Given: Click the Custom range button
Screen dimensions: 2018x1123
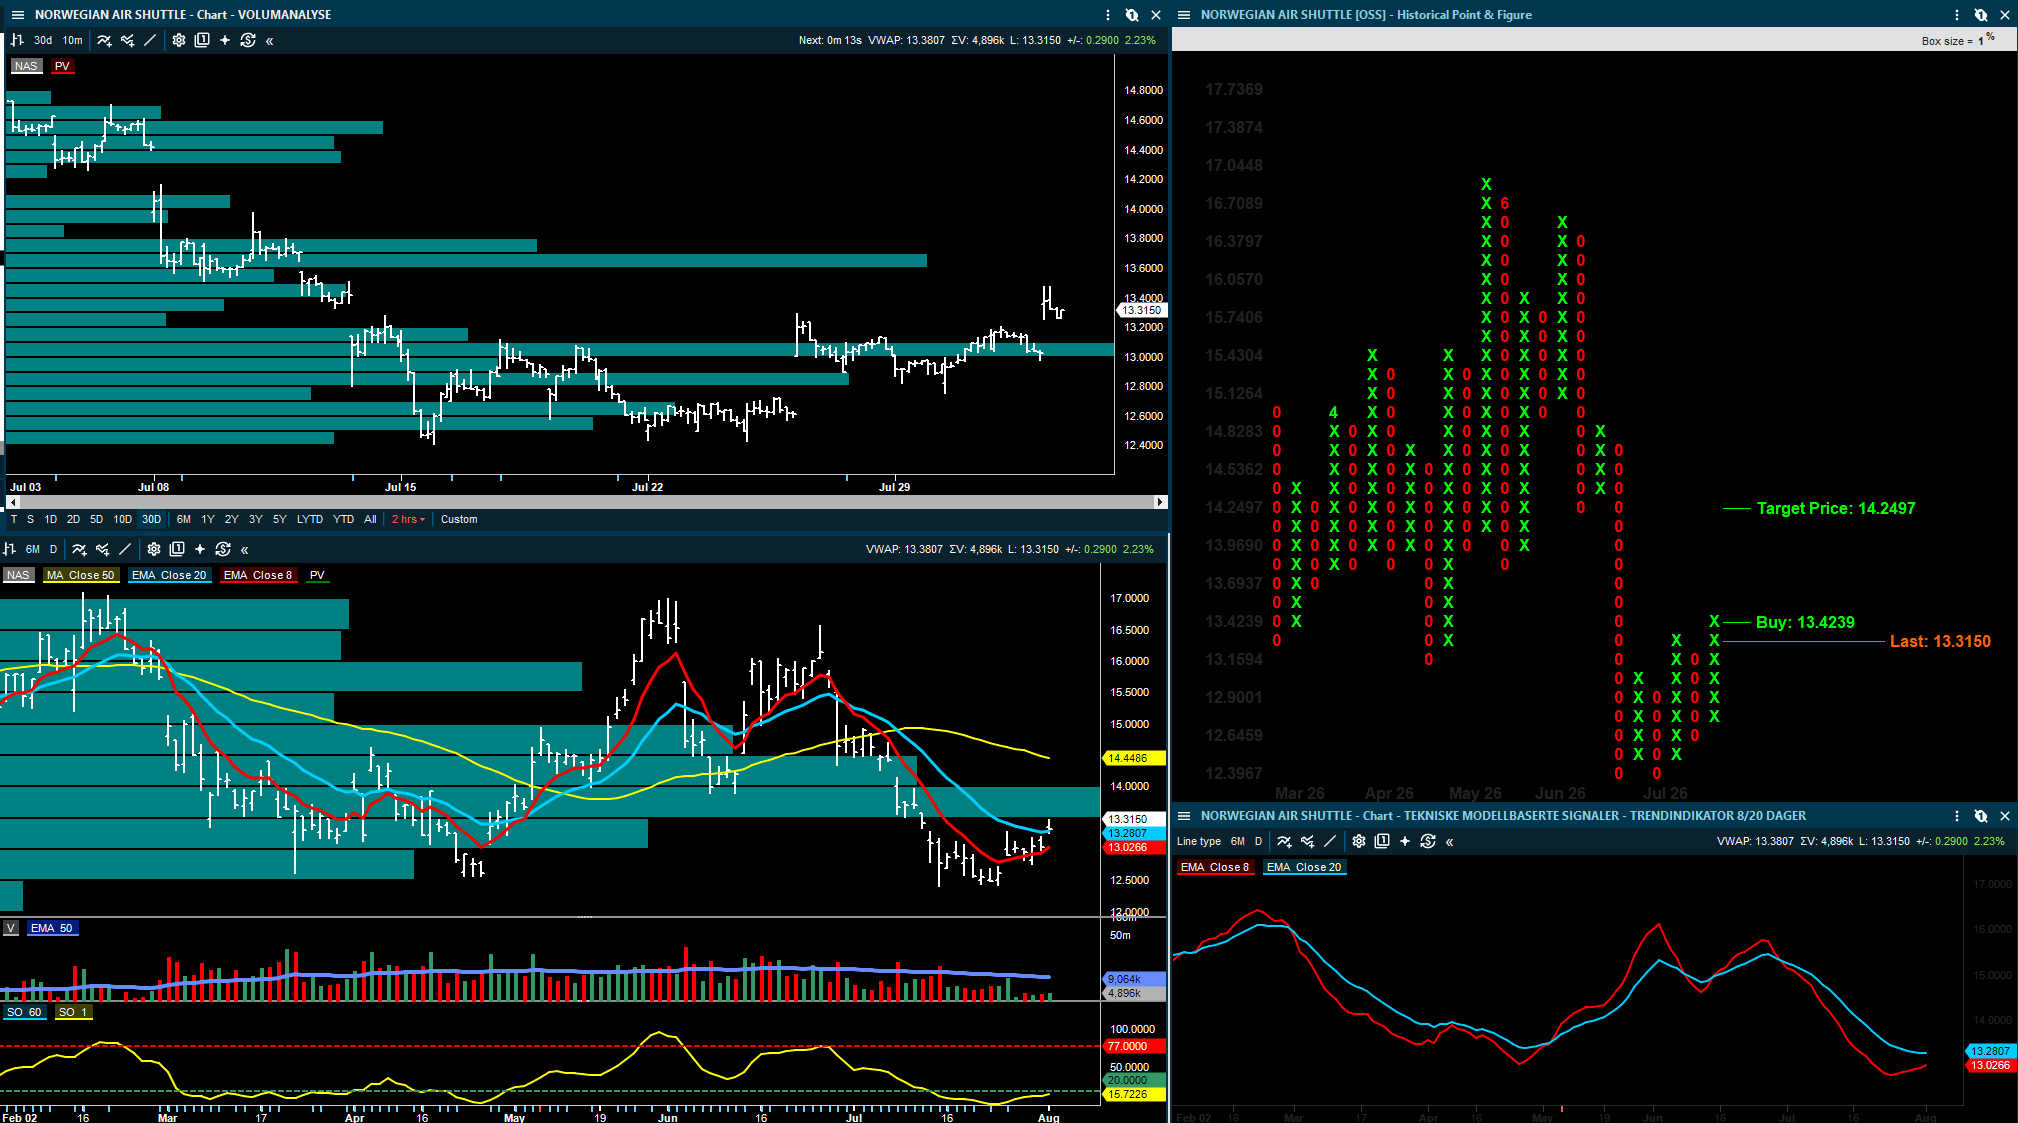Looking at the screenshot, I should pos(459,519).
